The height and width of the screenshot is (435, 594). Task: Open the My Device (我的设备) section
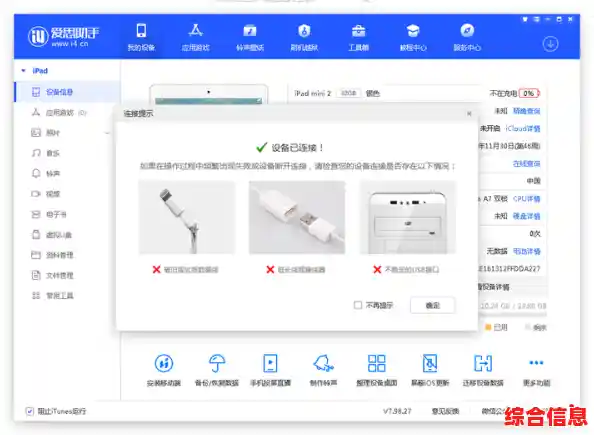141,37
